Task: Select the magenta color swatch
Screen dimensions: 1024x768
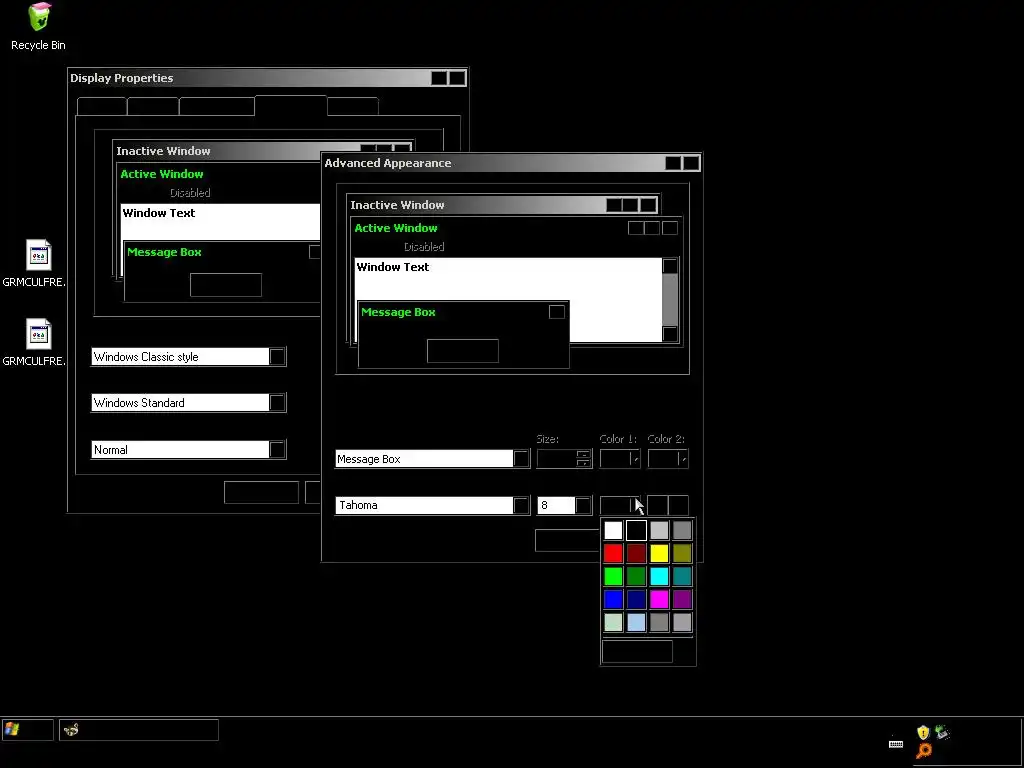Action: [659, 599]
